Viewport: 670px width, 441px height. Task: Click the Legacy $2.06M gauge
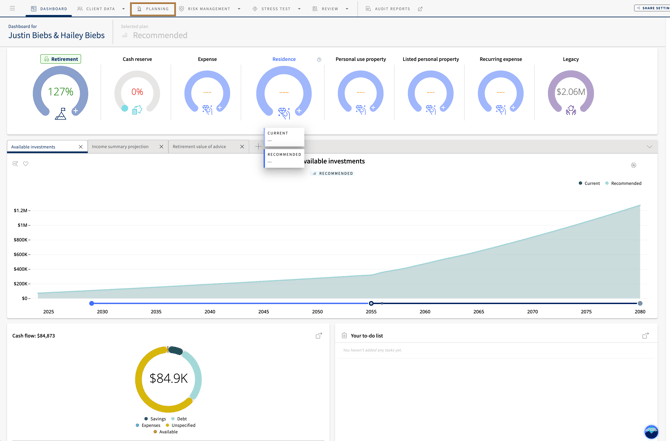(x=571, y=91)
